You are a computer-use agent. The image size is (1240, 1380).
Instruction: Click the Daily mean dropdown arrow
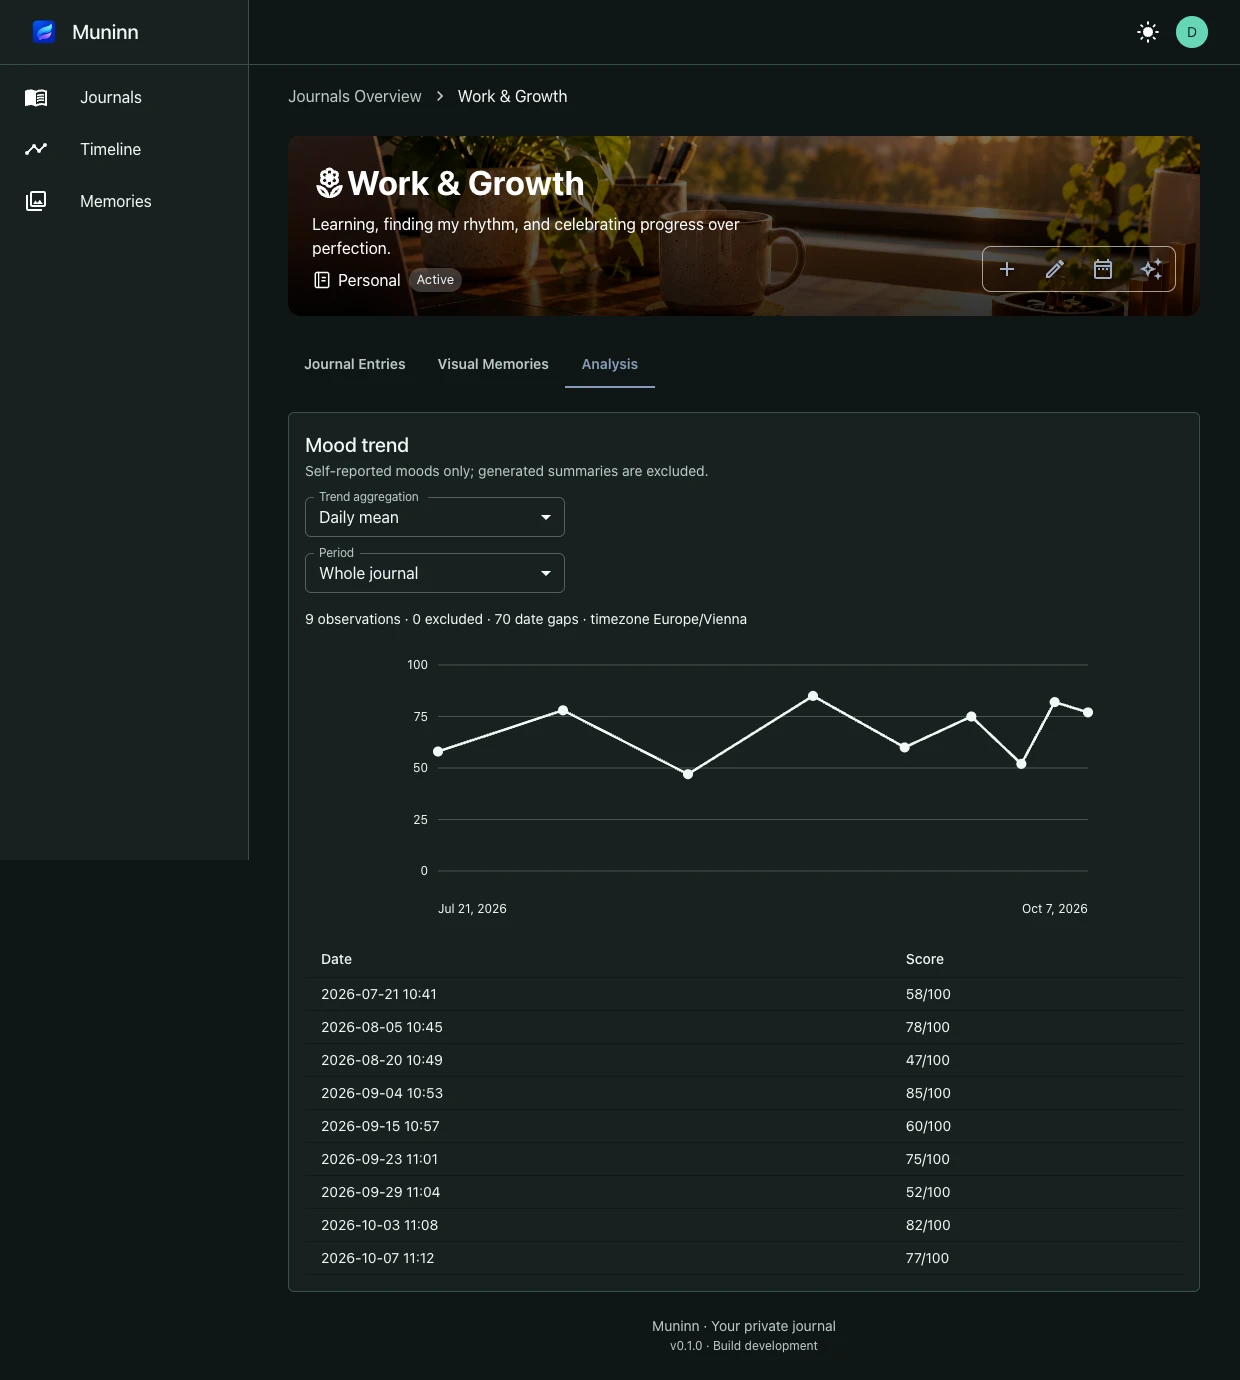pyautogui.click(x=546, y=517)
